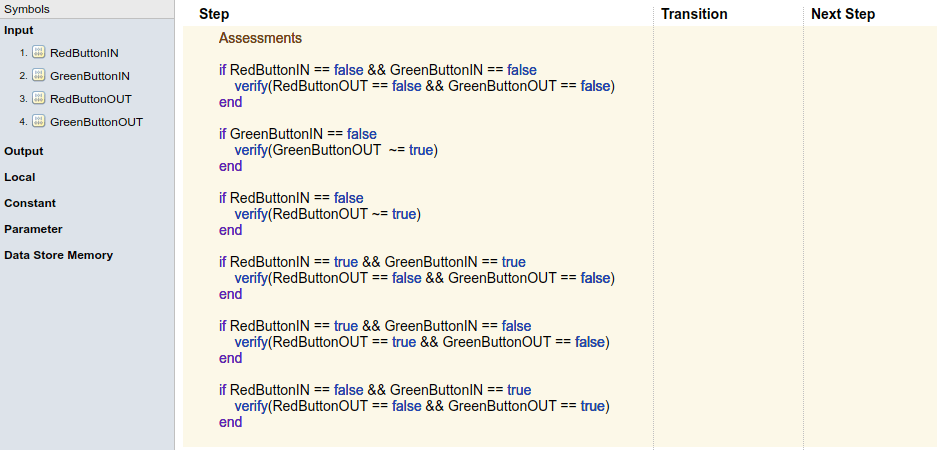Open the Constant symbols section
Screen dimensions: 937x450
(x=30, y=203)
